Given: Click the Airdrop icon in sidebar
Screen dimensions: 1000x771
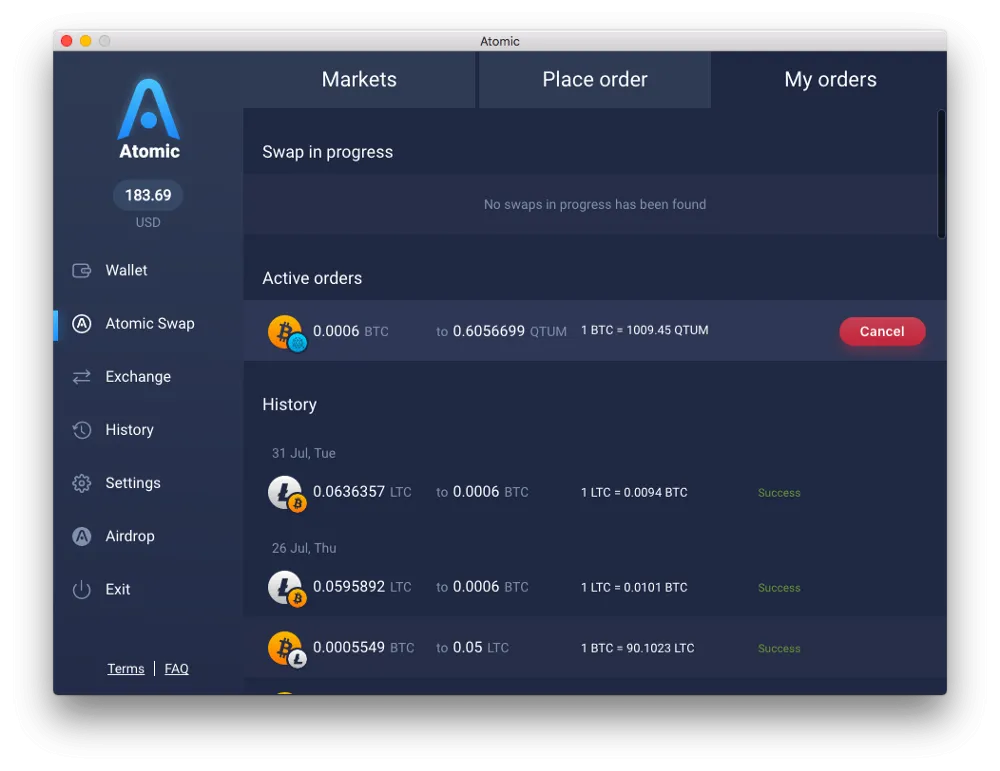Looking at the screenshot, I should [x=82, y=536].
